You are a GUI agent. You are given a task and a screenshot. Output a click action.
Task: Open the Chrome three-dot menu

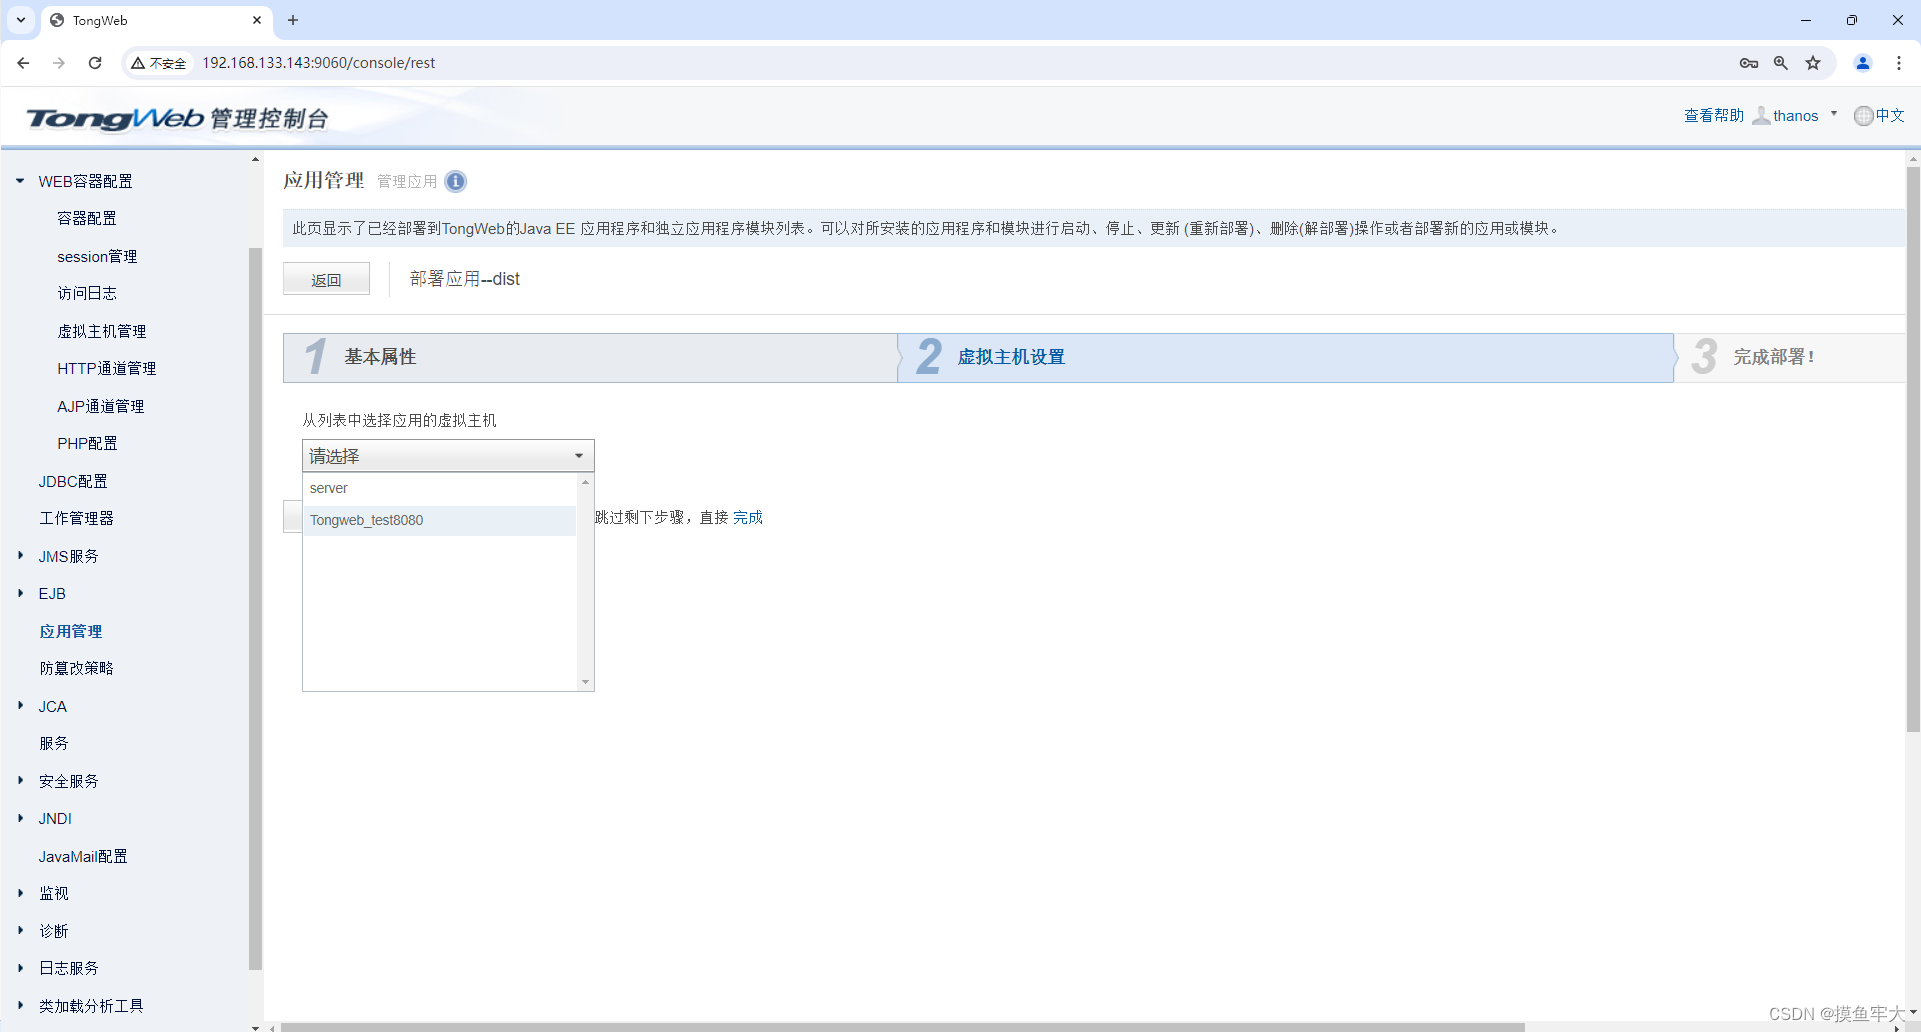(1899, 63)
